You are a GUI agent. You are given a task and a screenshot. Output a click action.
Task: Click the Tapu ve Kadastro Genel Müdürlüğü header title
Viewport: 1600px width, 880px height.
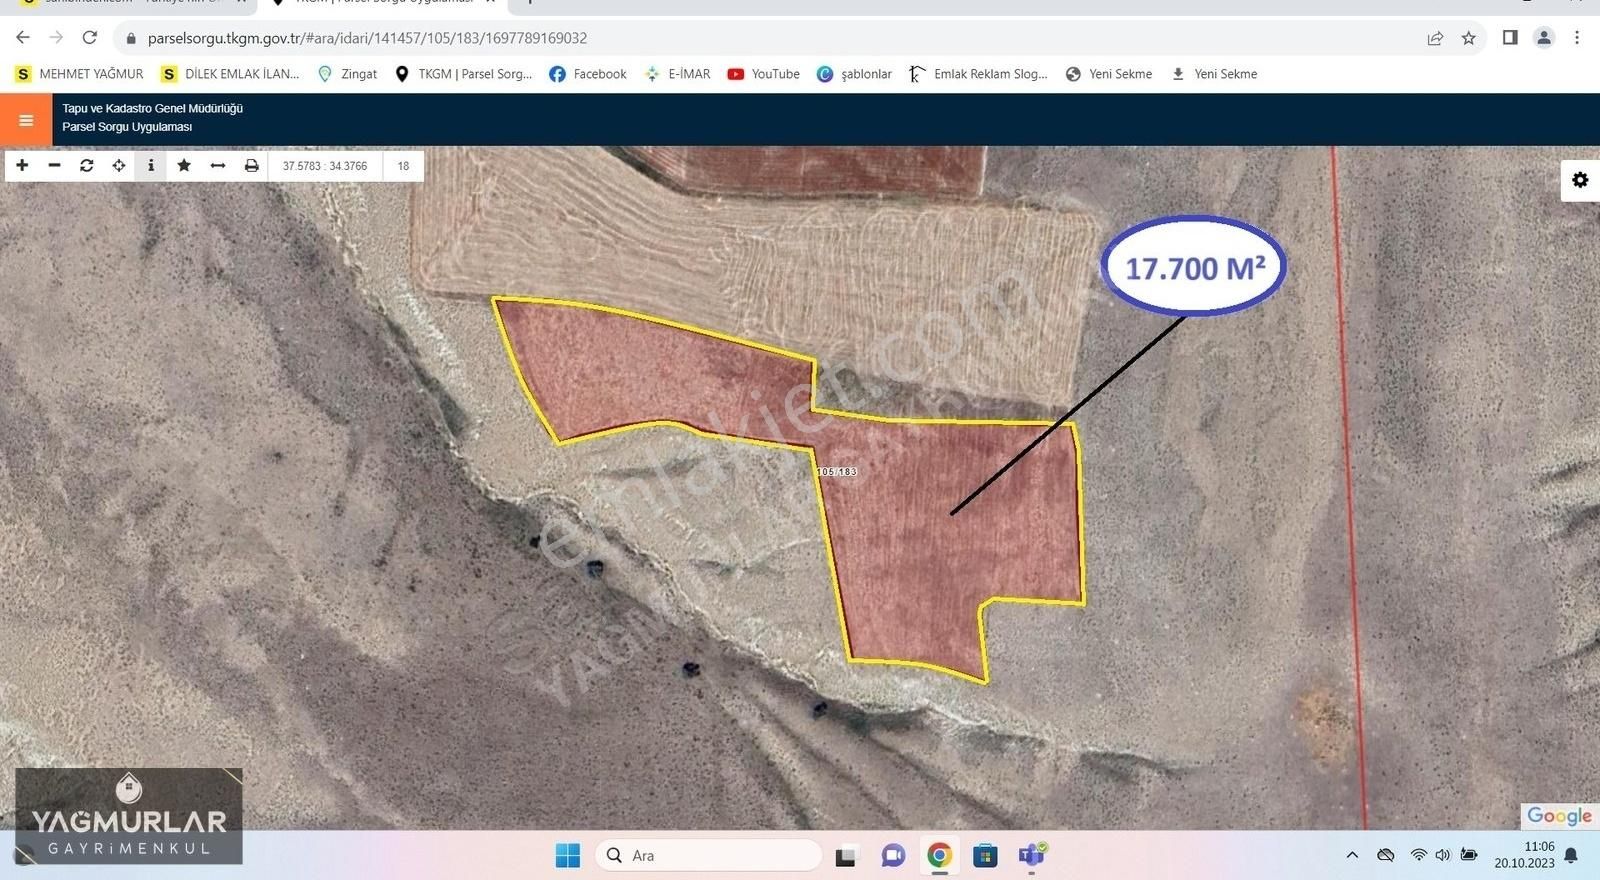pyautogui.click(x=153, y=108)
